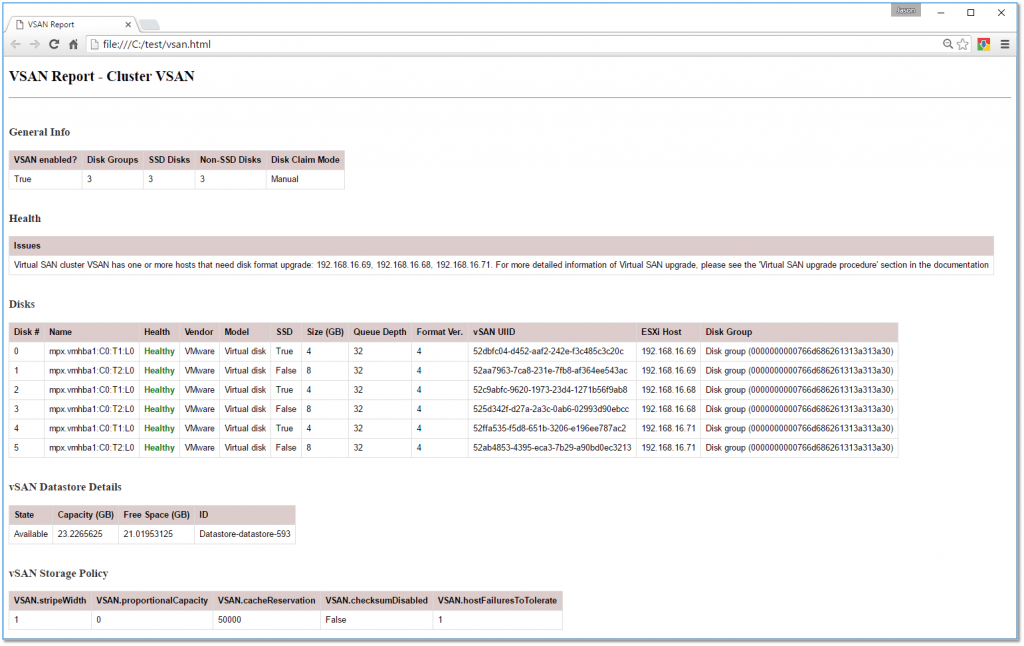Click the VSAN.hostFailuresToTolerate column header
Viewport: 1024px width, 646px height.
[497, 601]
